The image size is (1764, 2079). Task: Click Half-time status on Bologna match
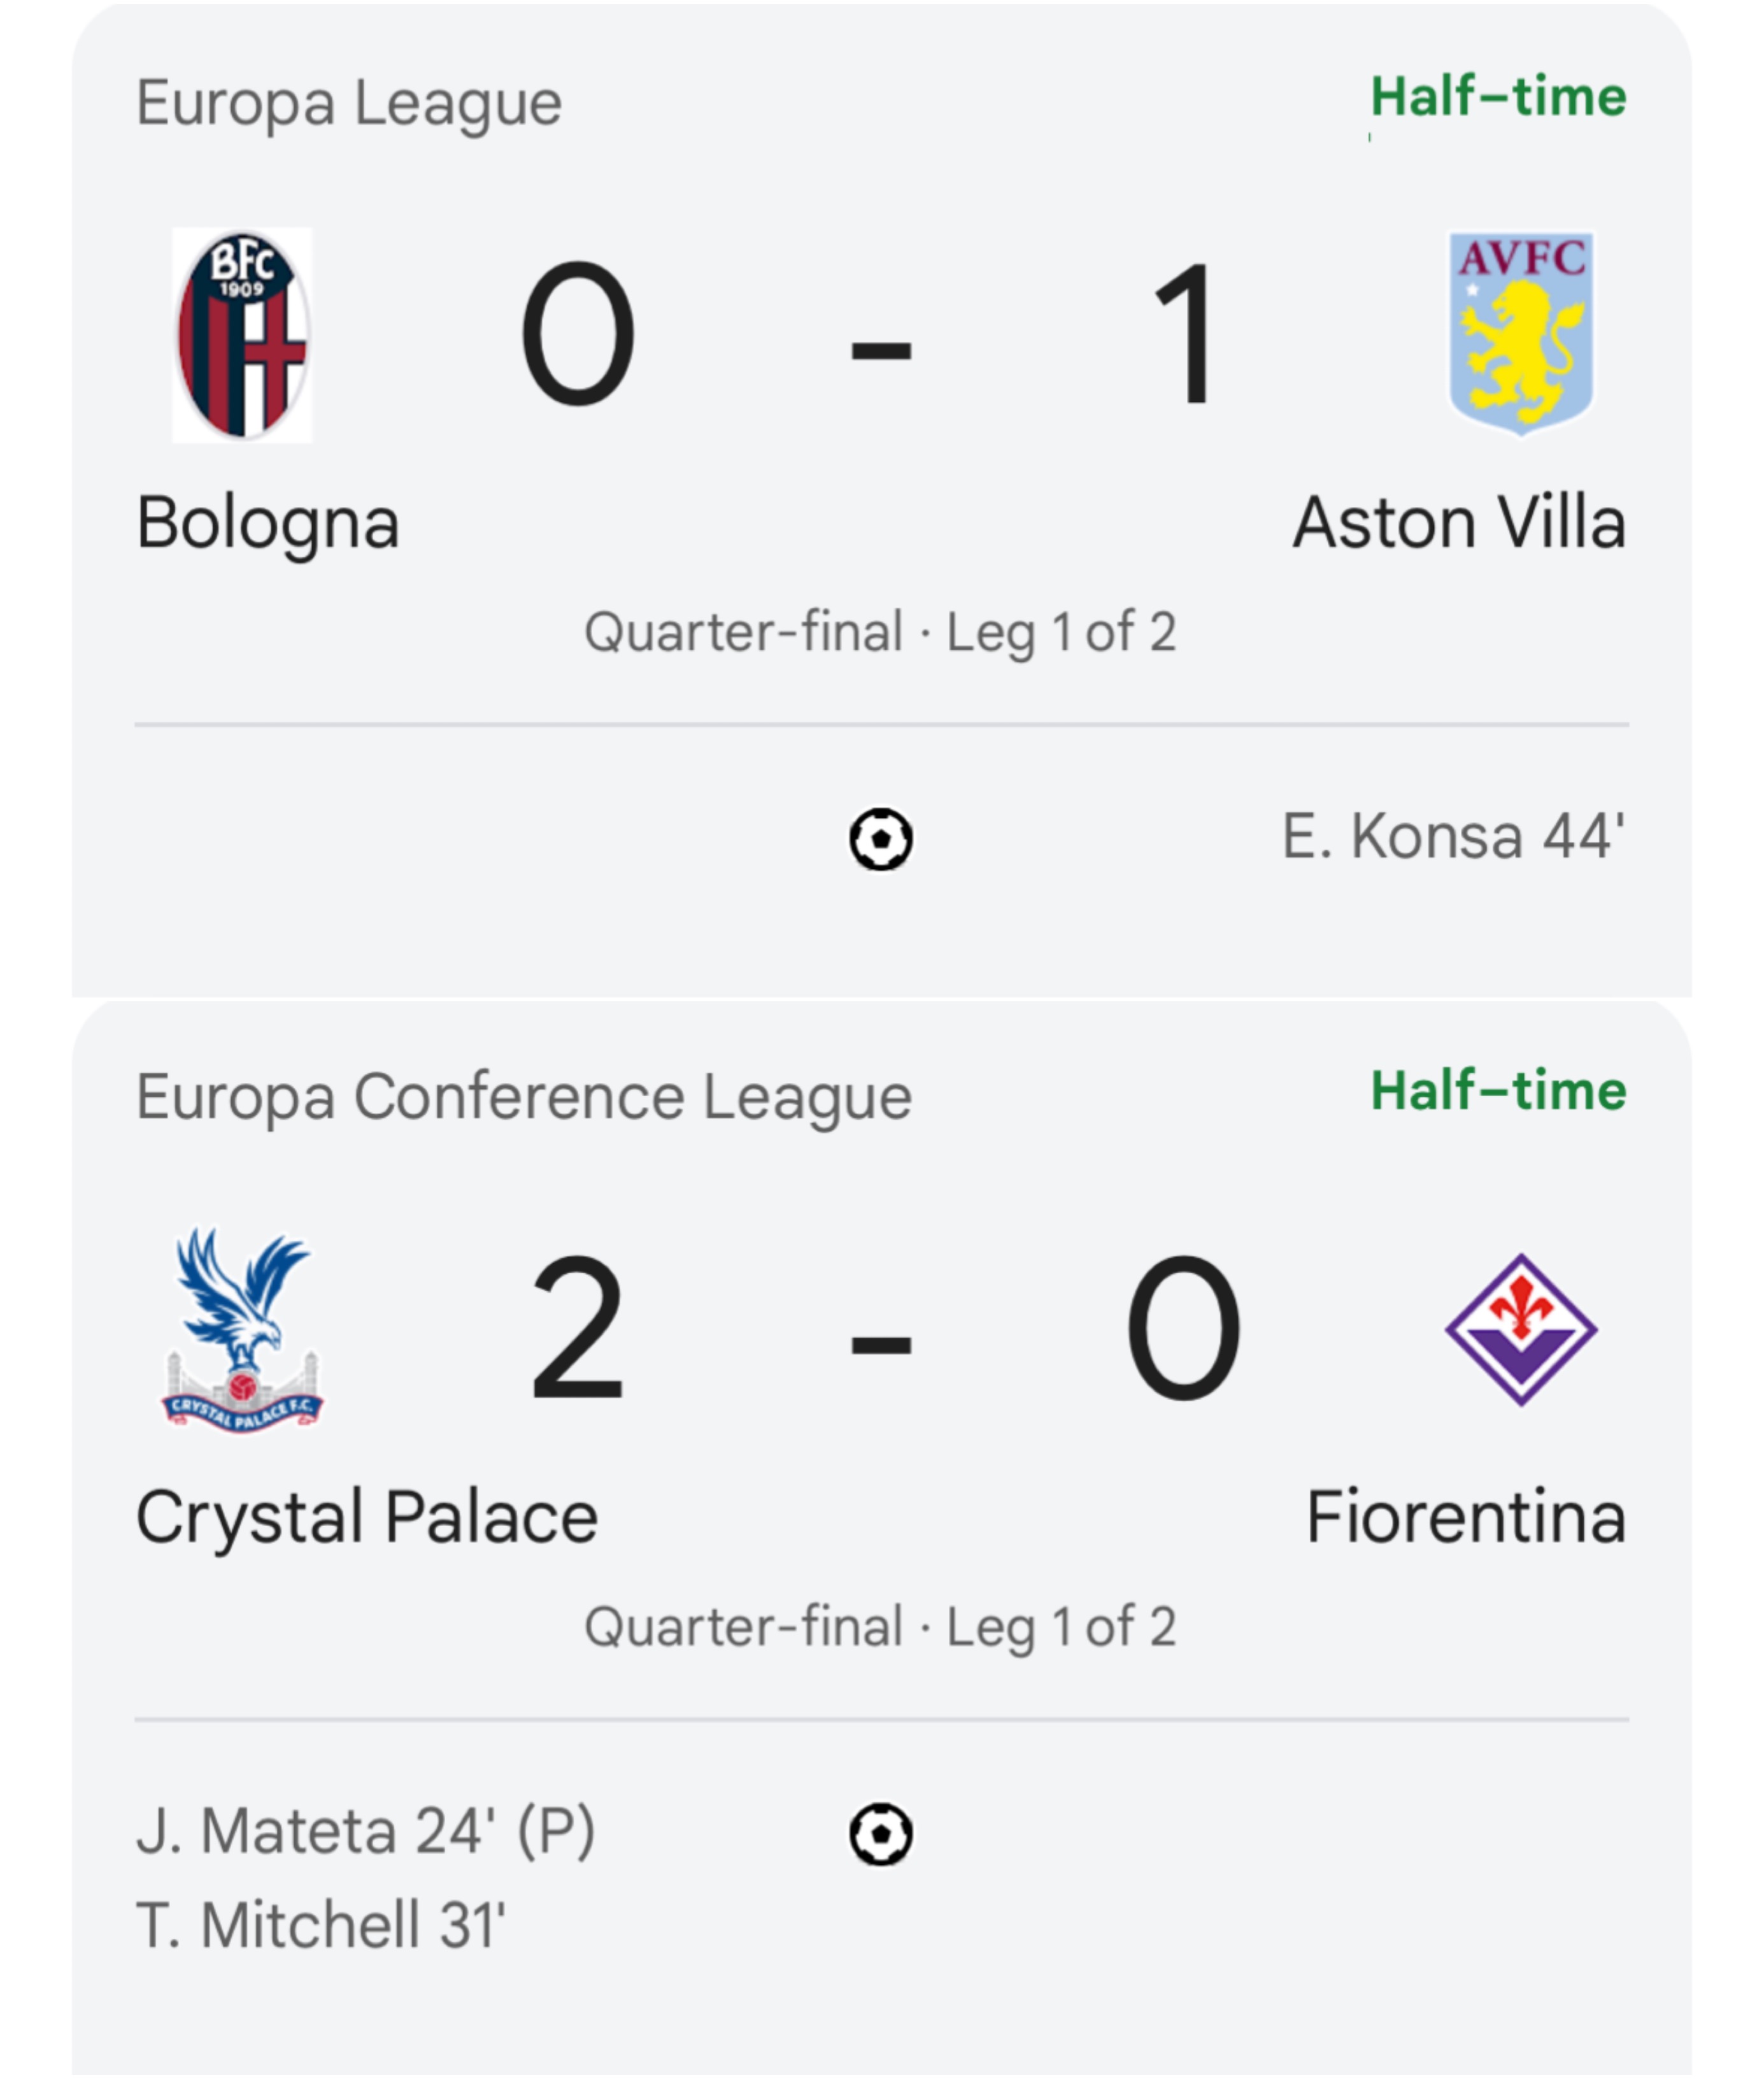coord(1498,97)
